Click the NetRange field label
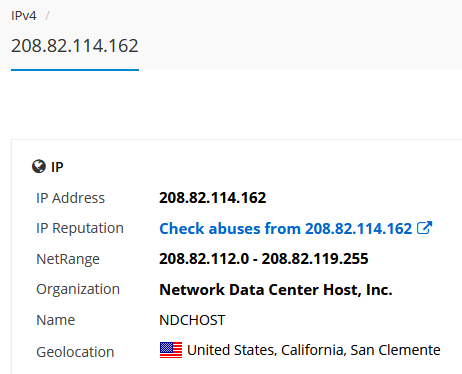 coord(68,259)
